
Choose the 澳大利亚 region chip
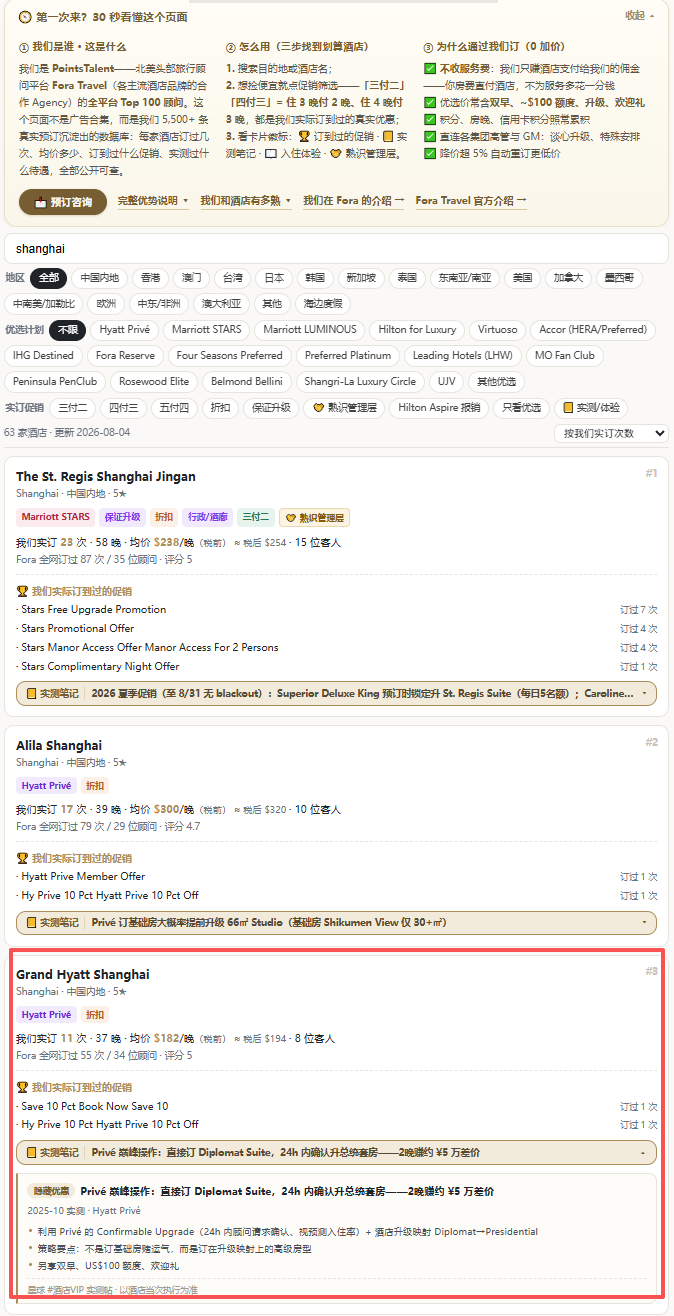click(x=220, y=303)
